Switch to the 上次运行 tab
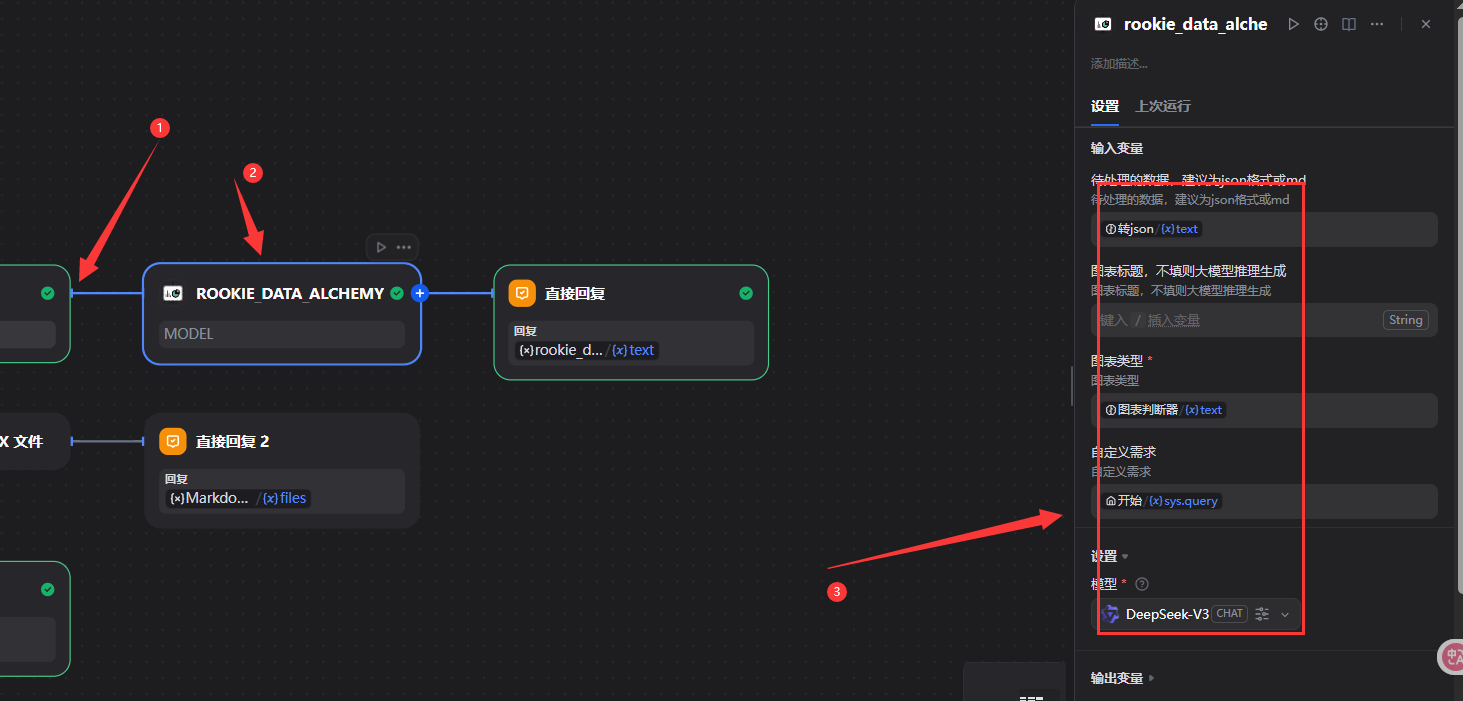This screenshot has width=1463, height=701. (x=1162, y=106)
